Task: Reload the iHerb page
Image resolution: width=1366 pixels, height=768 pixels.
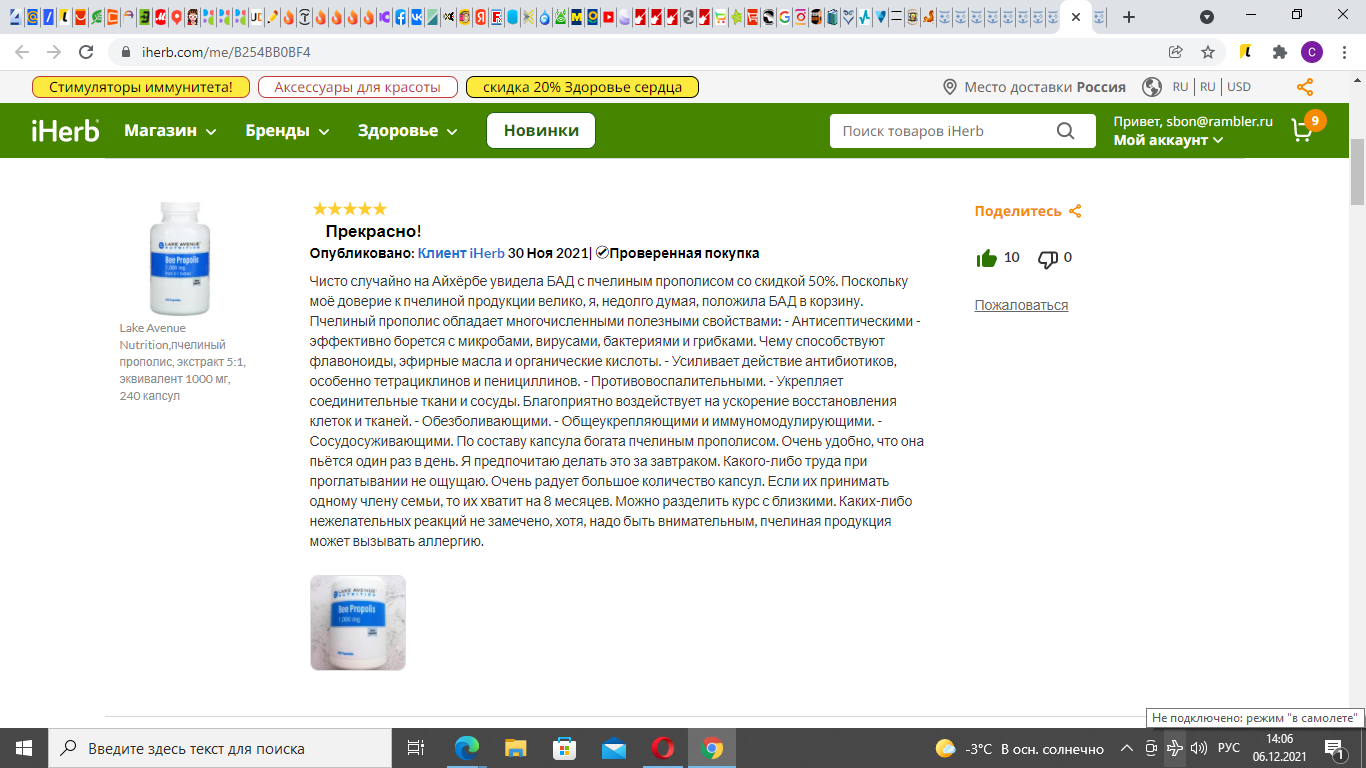Action: pos(86,52)
